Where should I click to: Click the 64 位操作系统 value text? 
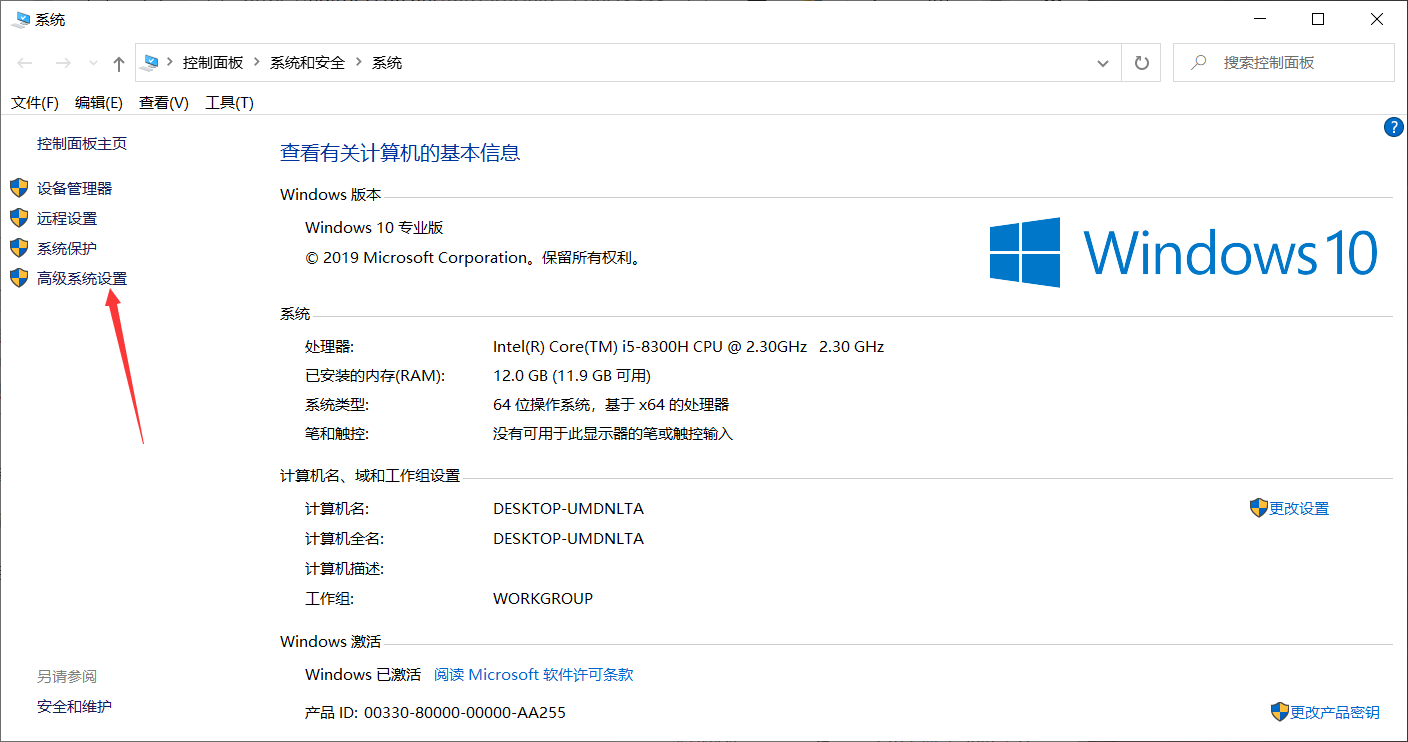click(611, 405)
